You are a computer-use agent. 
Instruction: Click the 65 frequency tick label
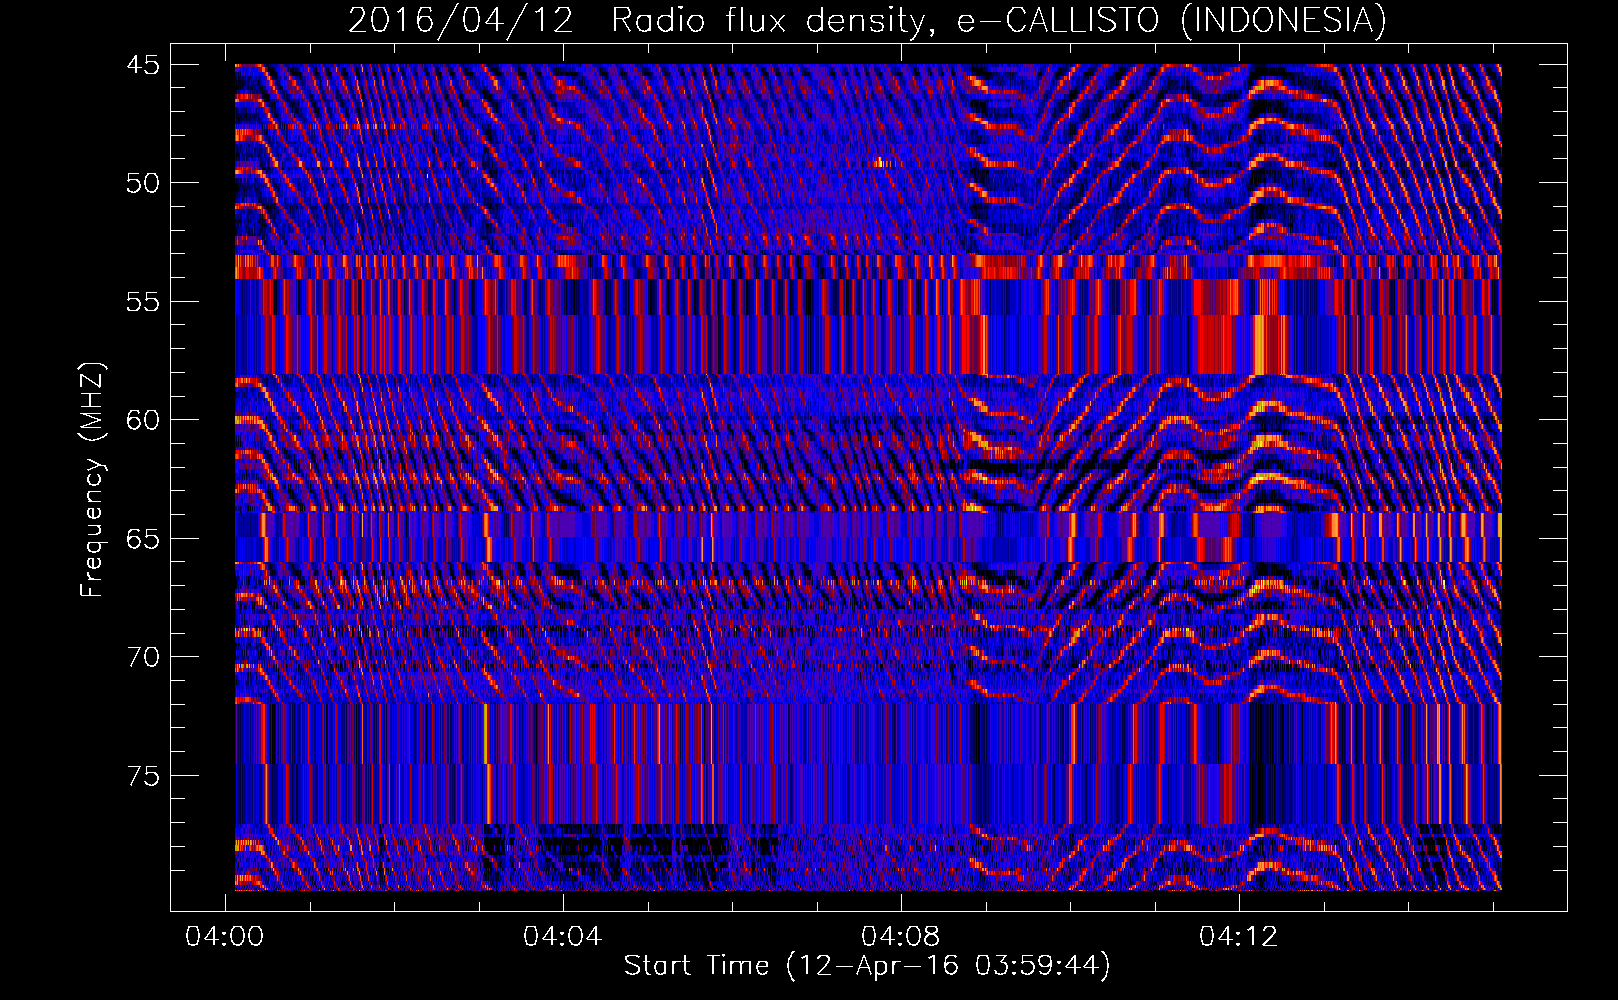tap(142, 539)
